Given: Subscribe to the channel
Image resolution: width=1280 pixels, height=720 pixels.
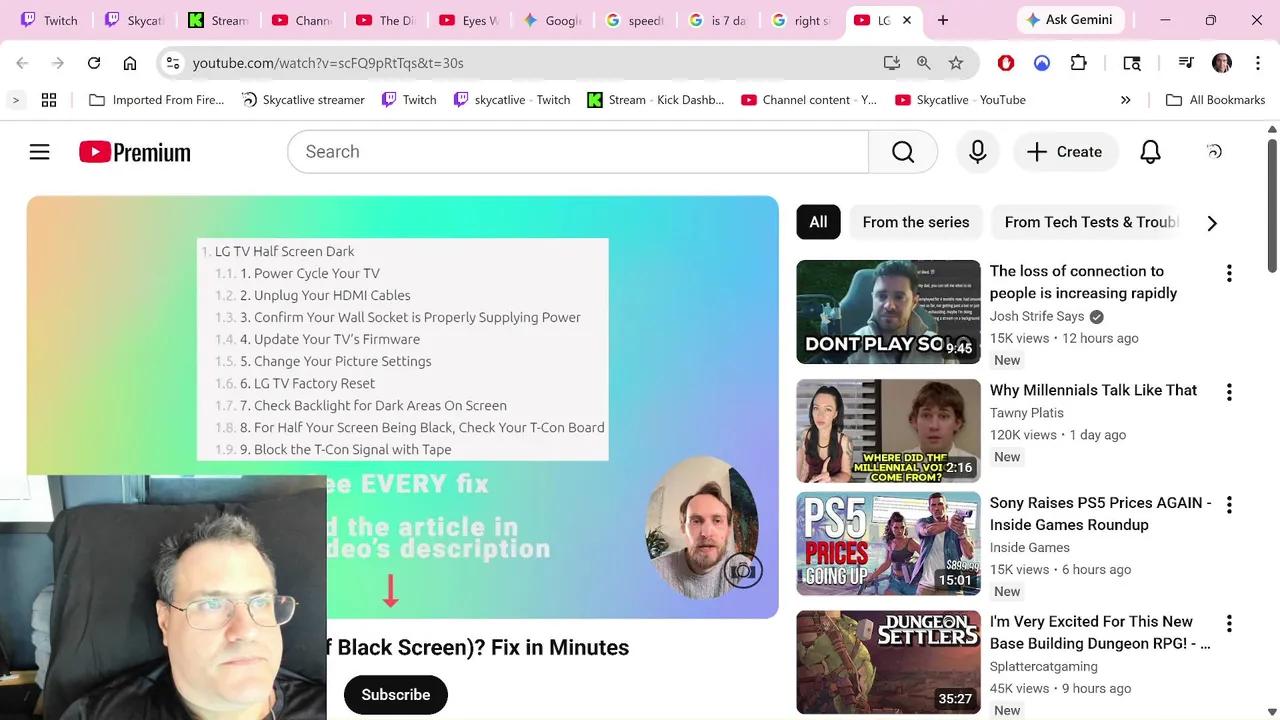Looking at the screenshot, I should (x=396, y=695).
